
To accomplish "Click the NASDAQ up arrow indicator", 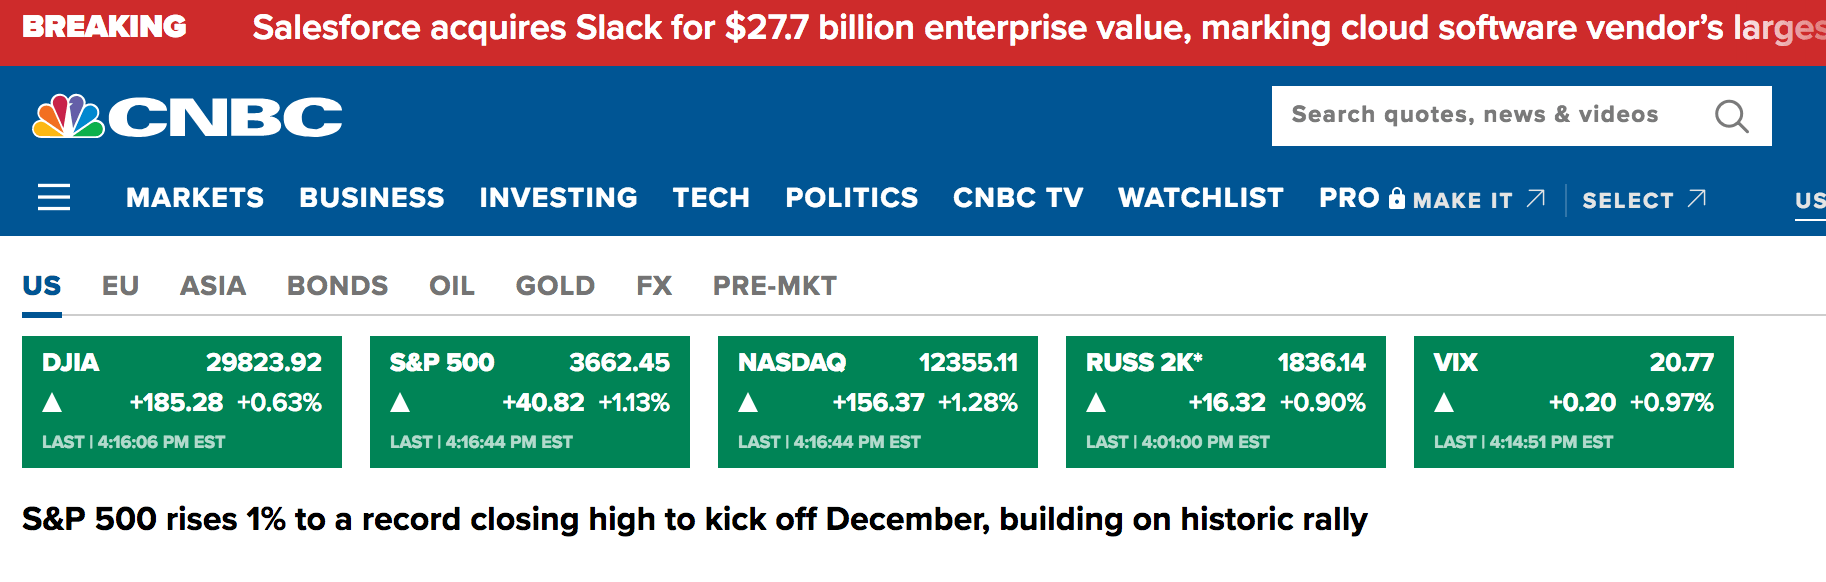I will pyautogui.click(x=748, y=403).
